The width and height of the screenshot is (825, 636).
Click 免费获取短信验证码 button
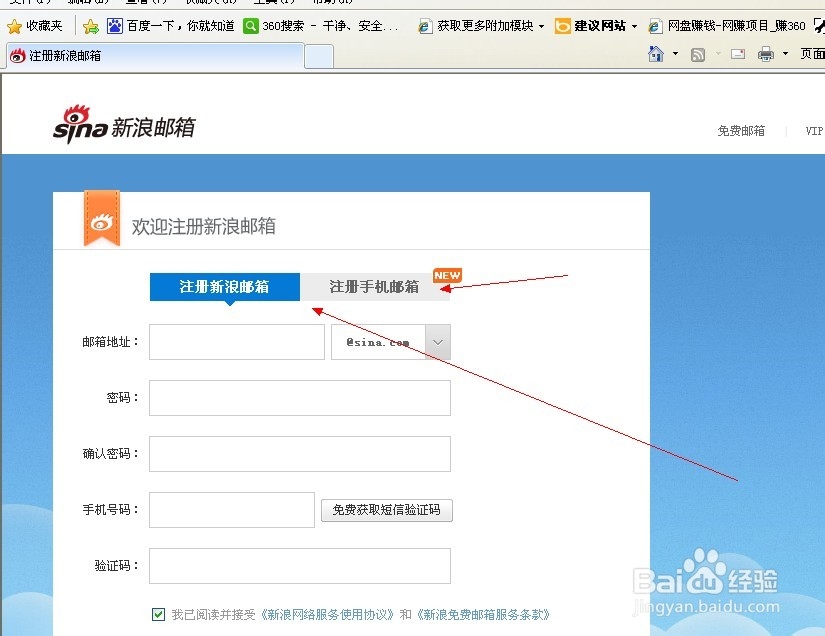(x=387, y=510)
